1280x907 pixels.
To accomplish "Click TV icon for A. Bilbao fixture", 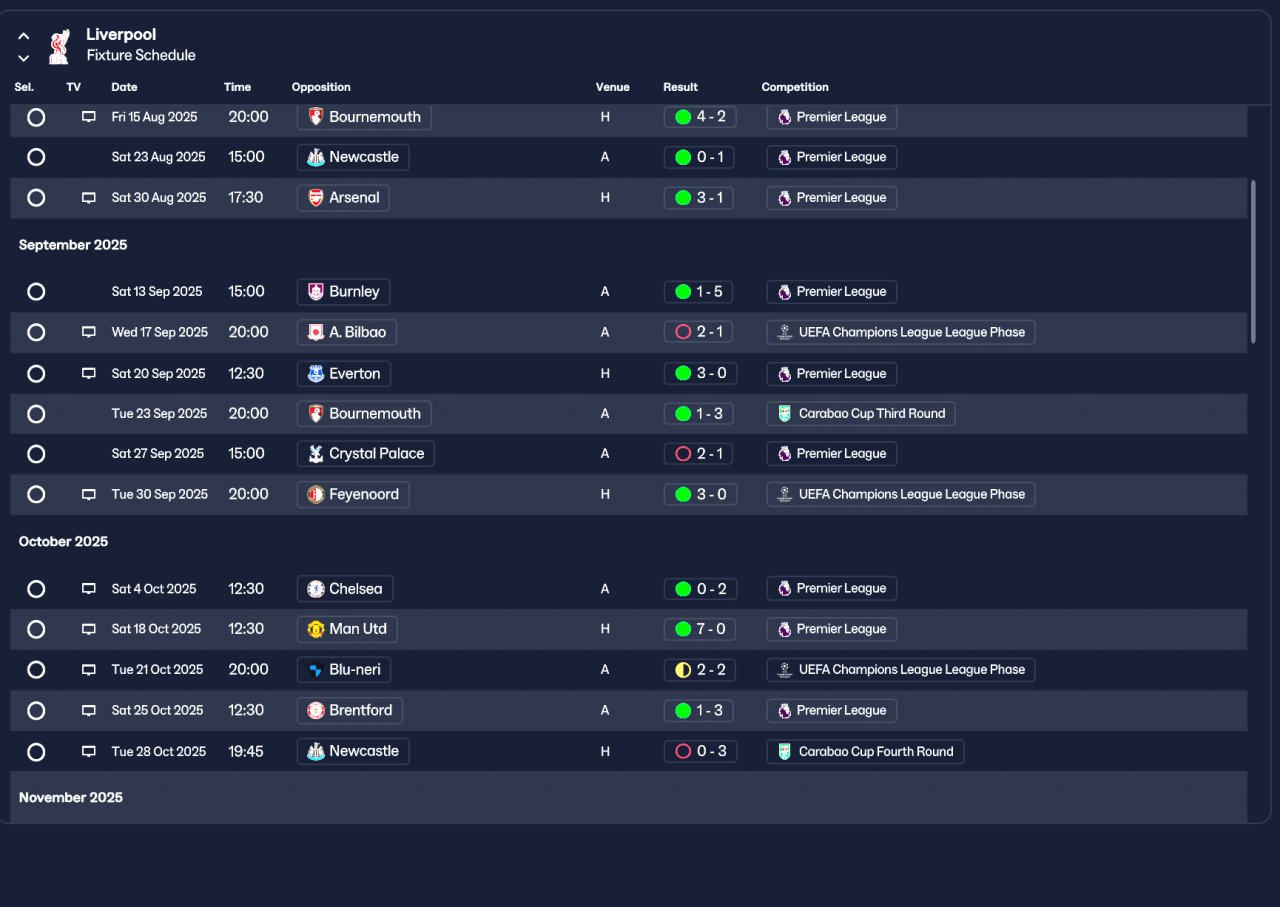I will tap(89, 332).
